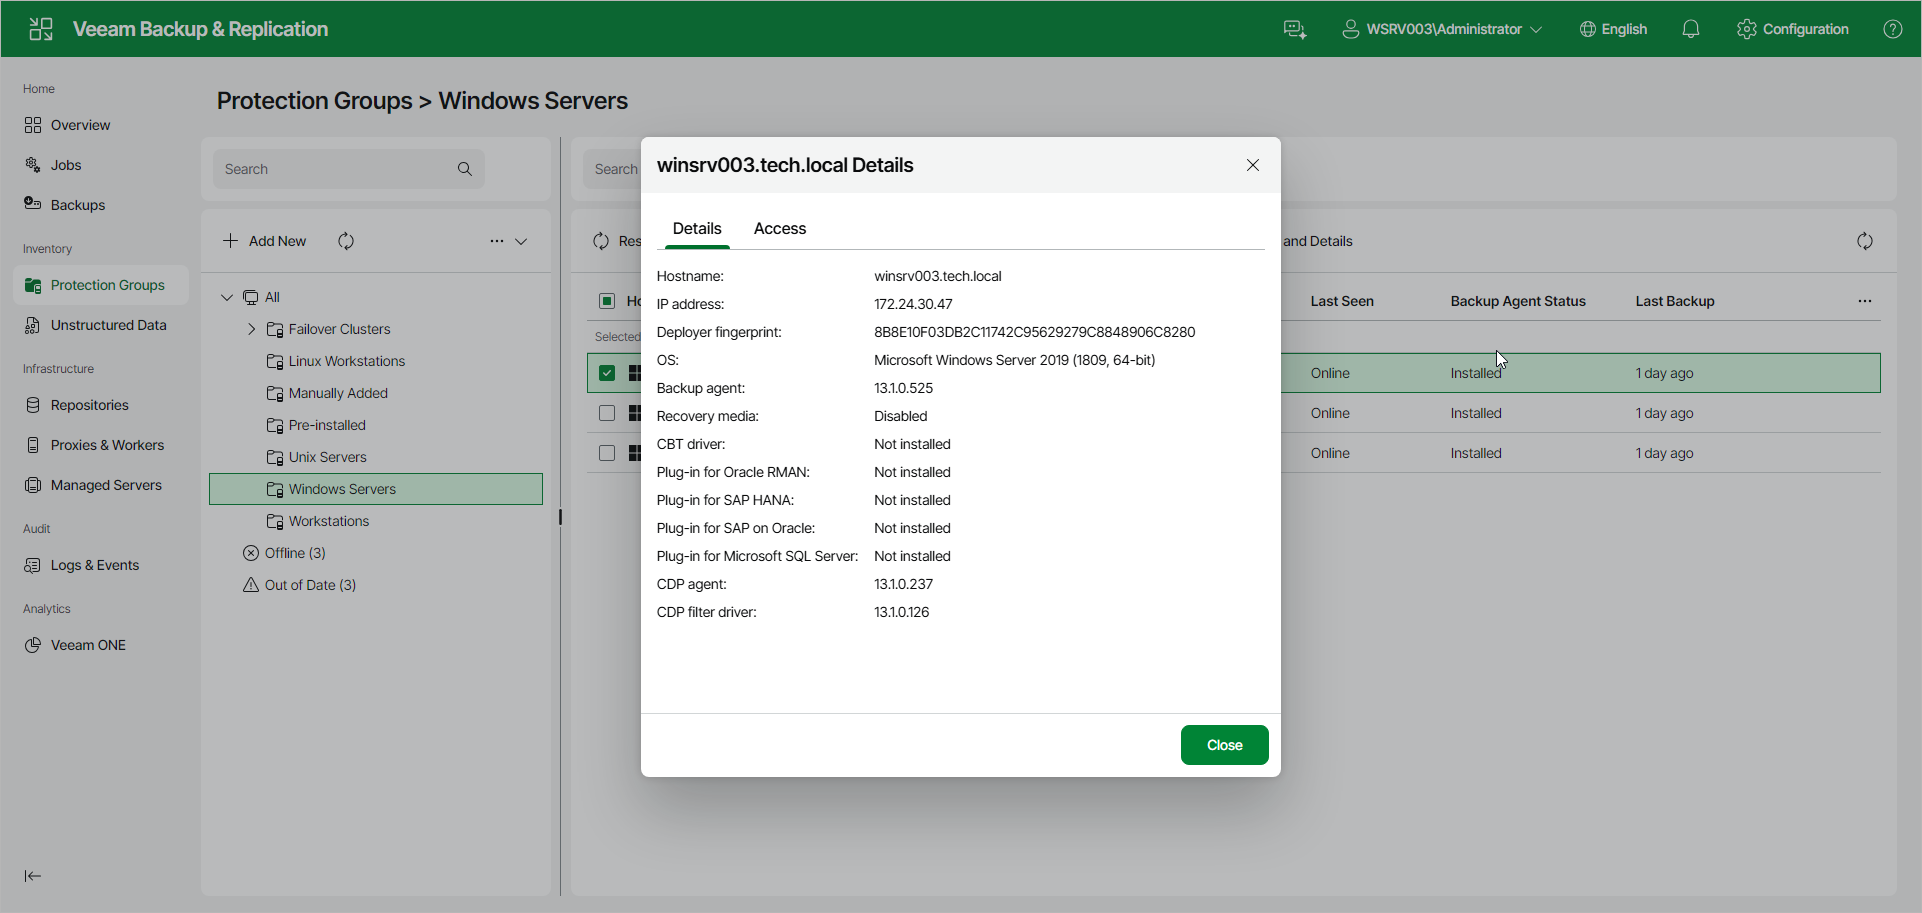This screenshot has width=1922, height=913.
Task: Open the remote console icon in header
Action: 1295,29
